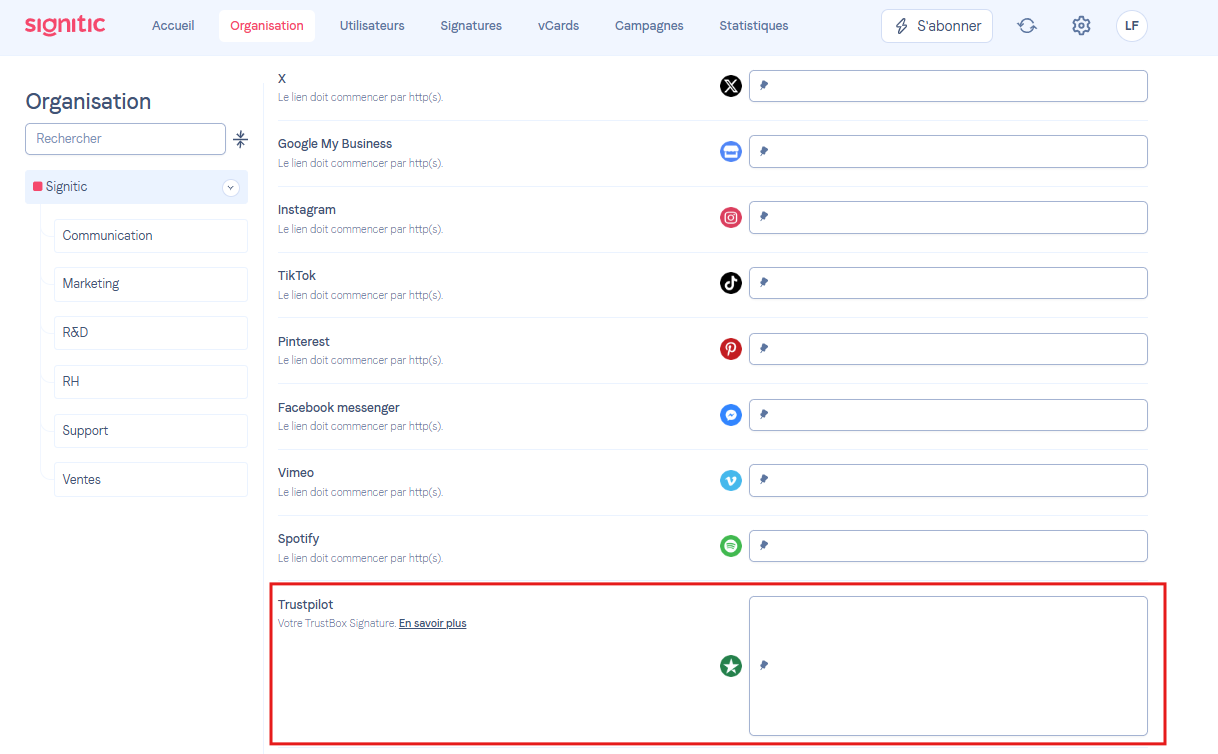Click the pin icon in Vimeo field
Image resolution: width=1218 pixels, height=754 pixels.
763,480
